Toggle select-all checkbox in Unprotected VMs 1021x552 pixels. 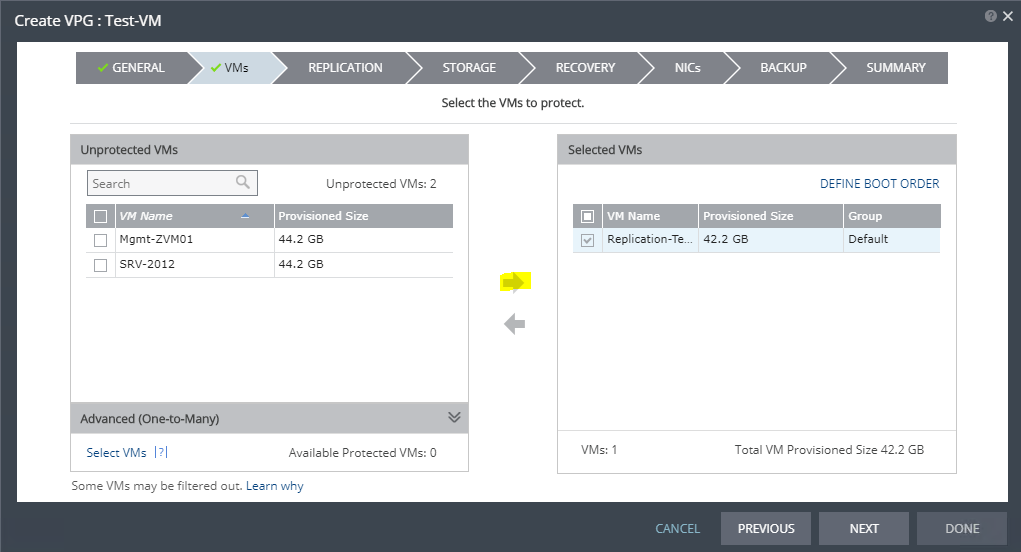click(100, 216)
